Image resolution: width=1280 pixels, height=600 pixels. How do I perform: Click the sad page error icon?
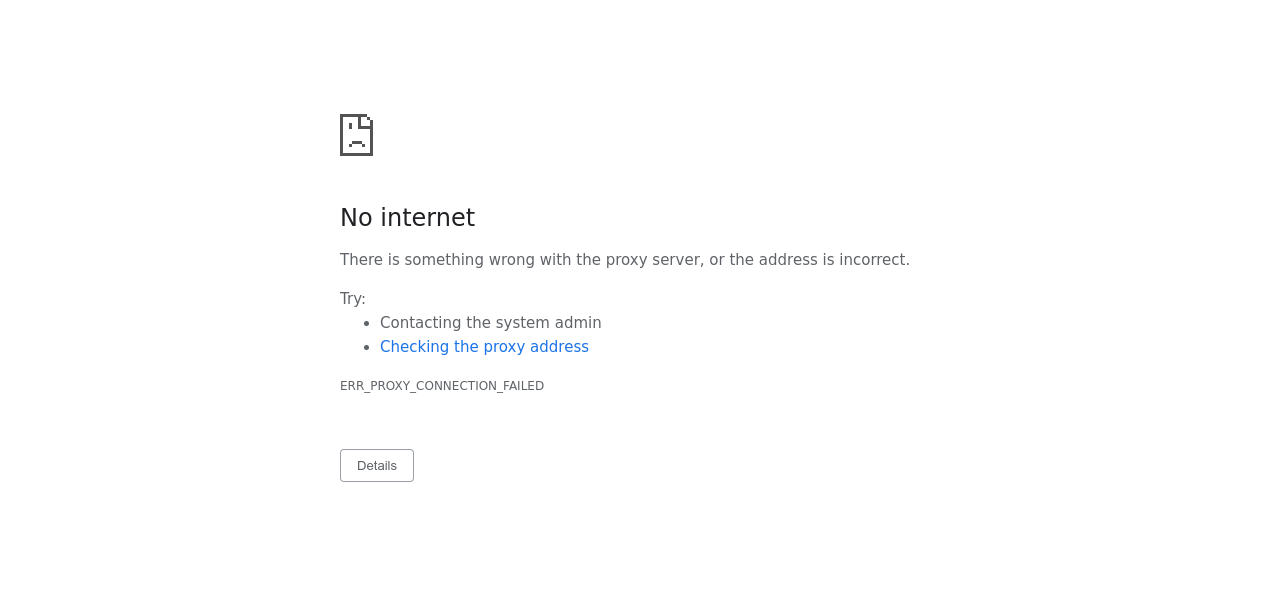(x=356, y=135)
